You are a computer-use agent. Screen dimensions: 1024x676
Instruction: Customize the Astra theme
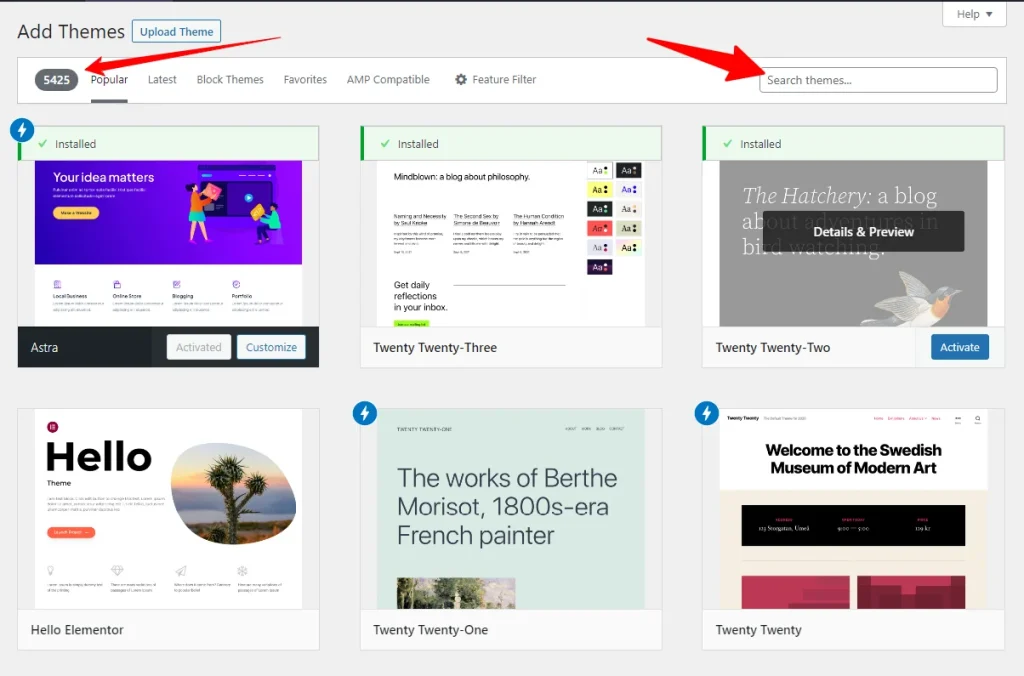tap(271, 347)
